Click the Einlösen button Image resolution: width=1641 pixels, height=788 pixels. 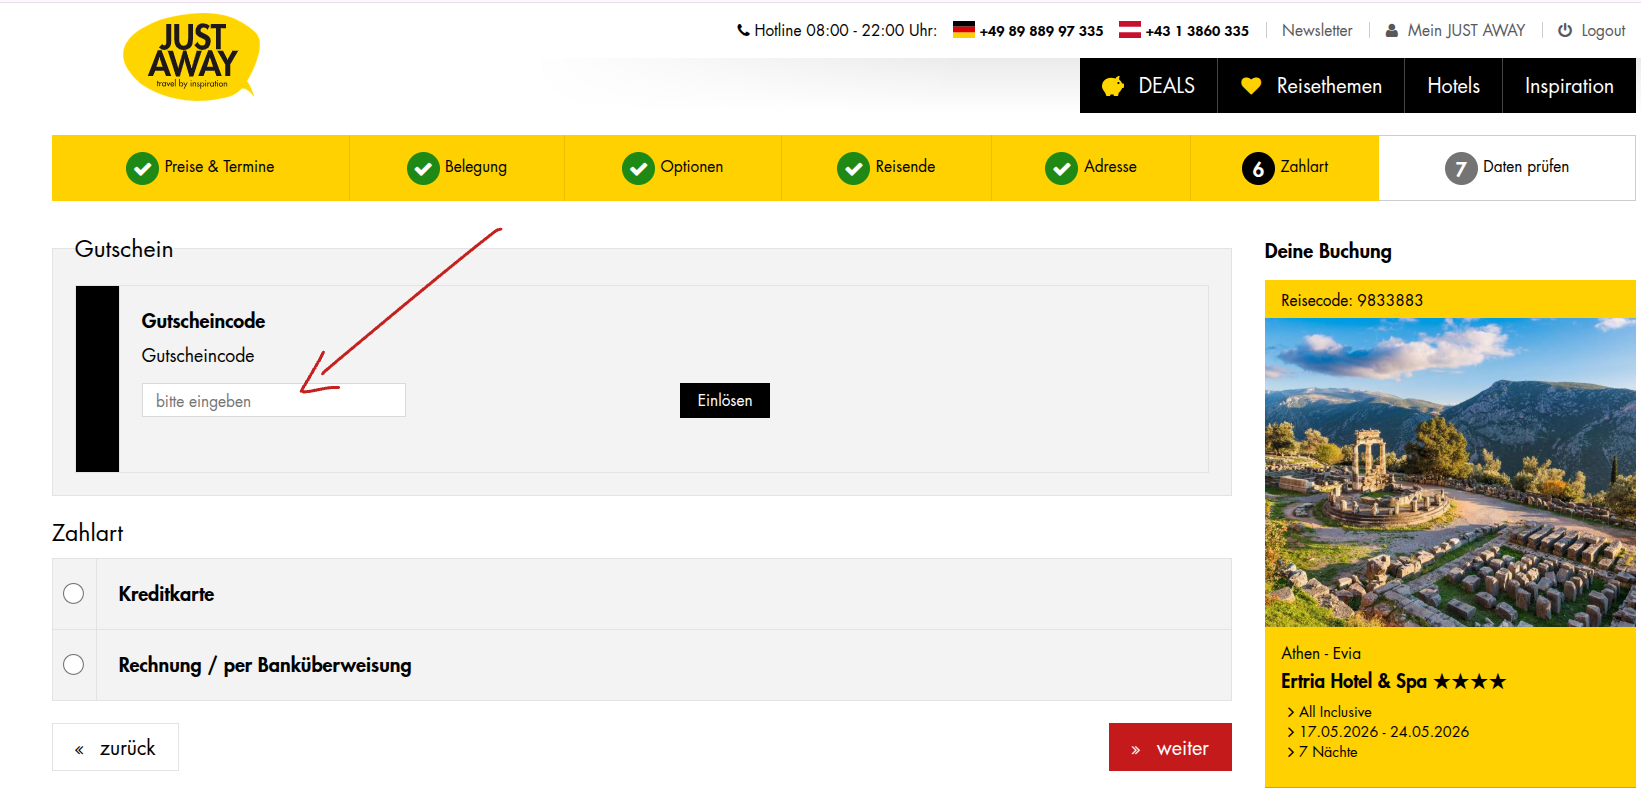click(x=725, y=400)
